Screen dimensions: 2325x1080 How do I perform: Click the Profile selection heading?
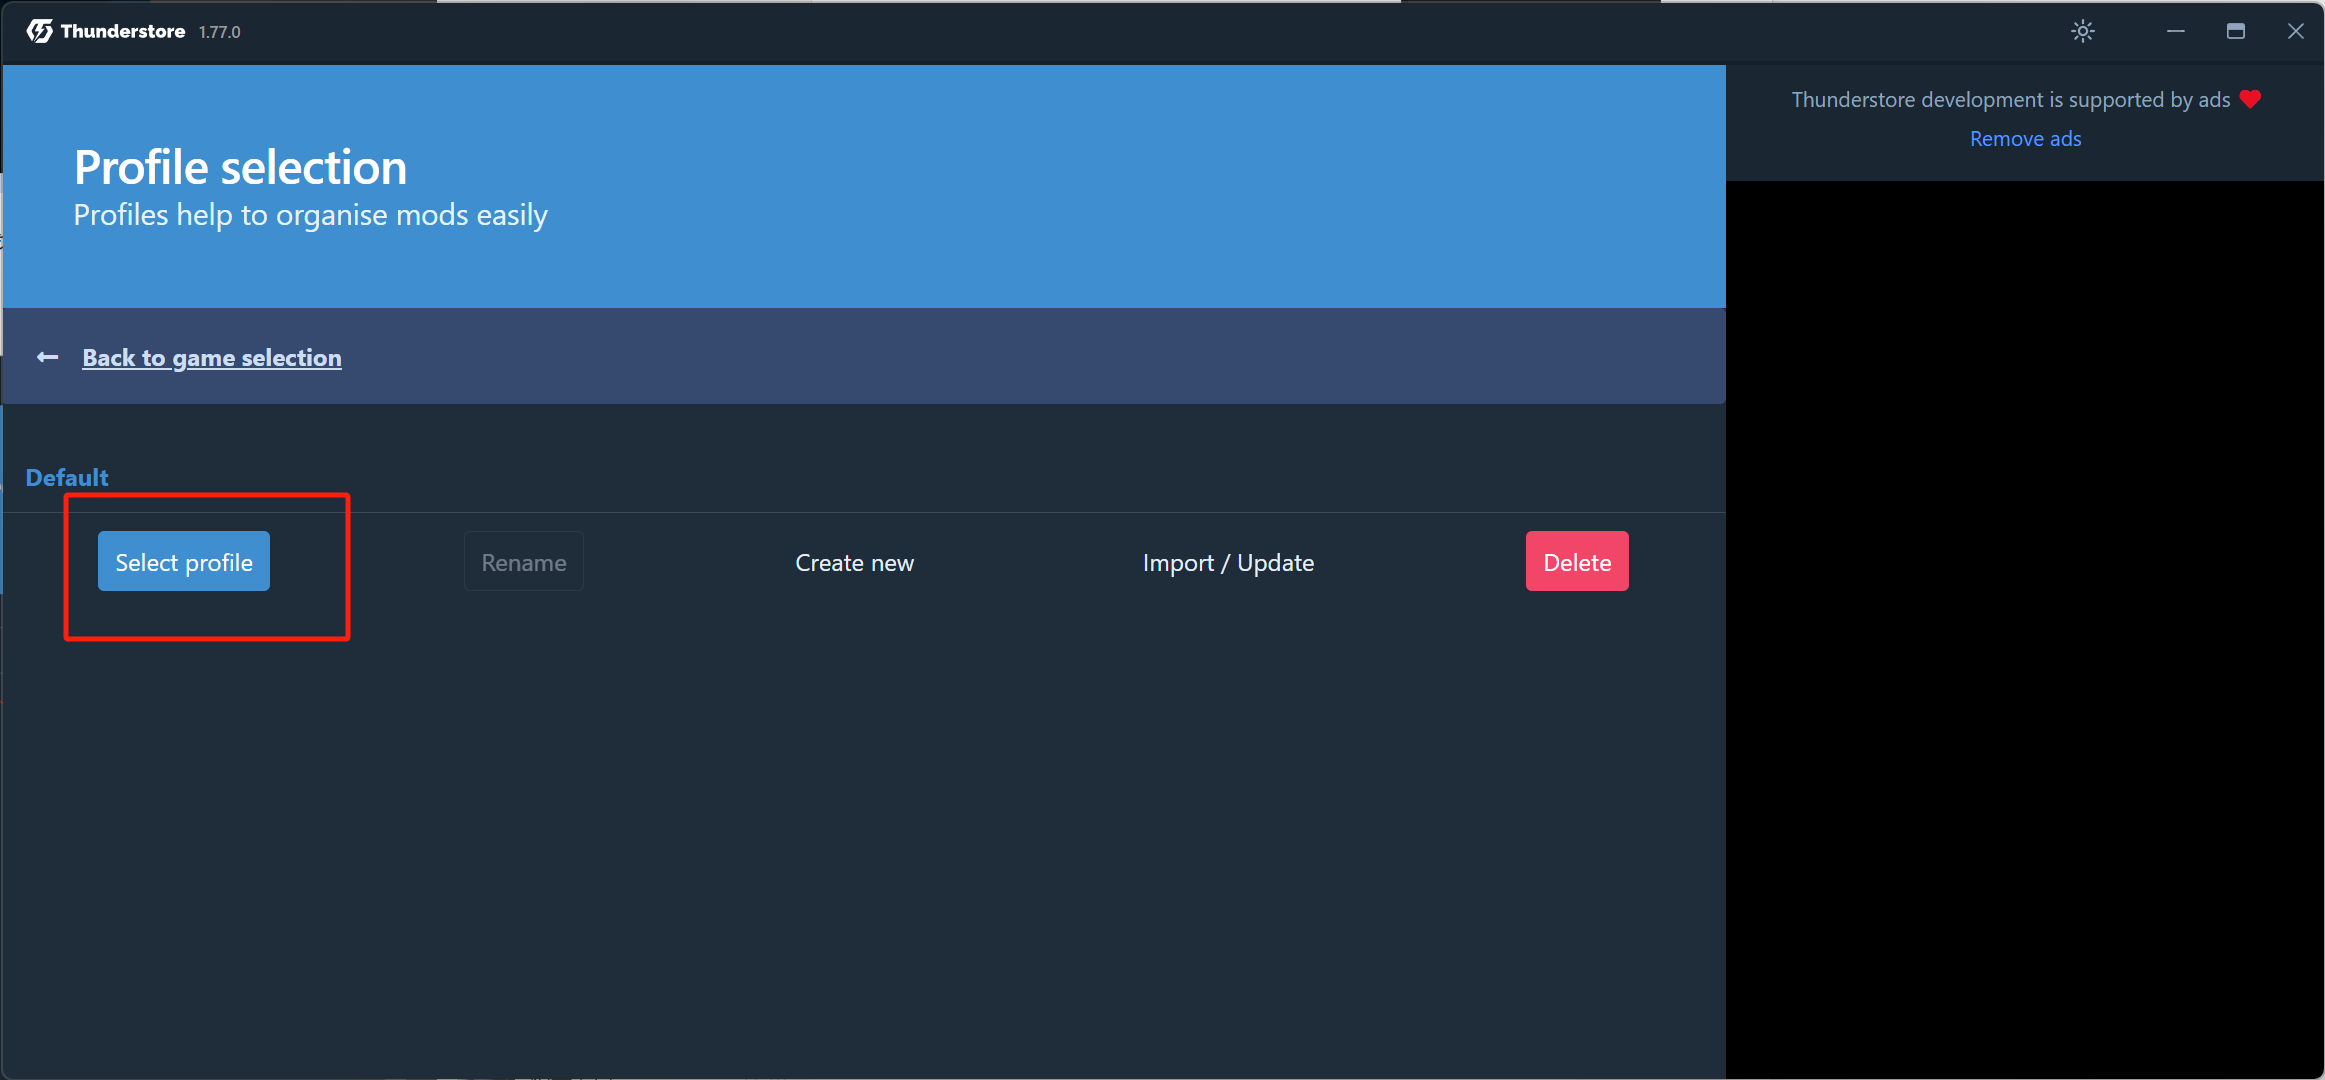pos(240,168)
